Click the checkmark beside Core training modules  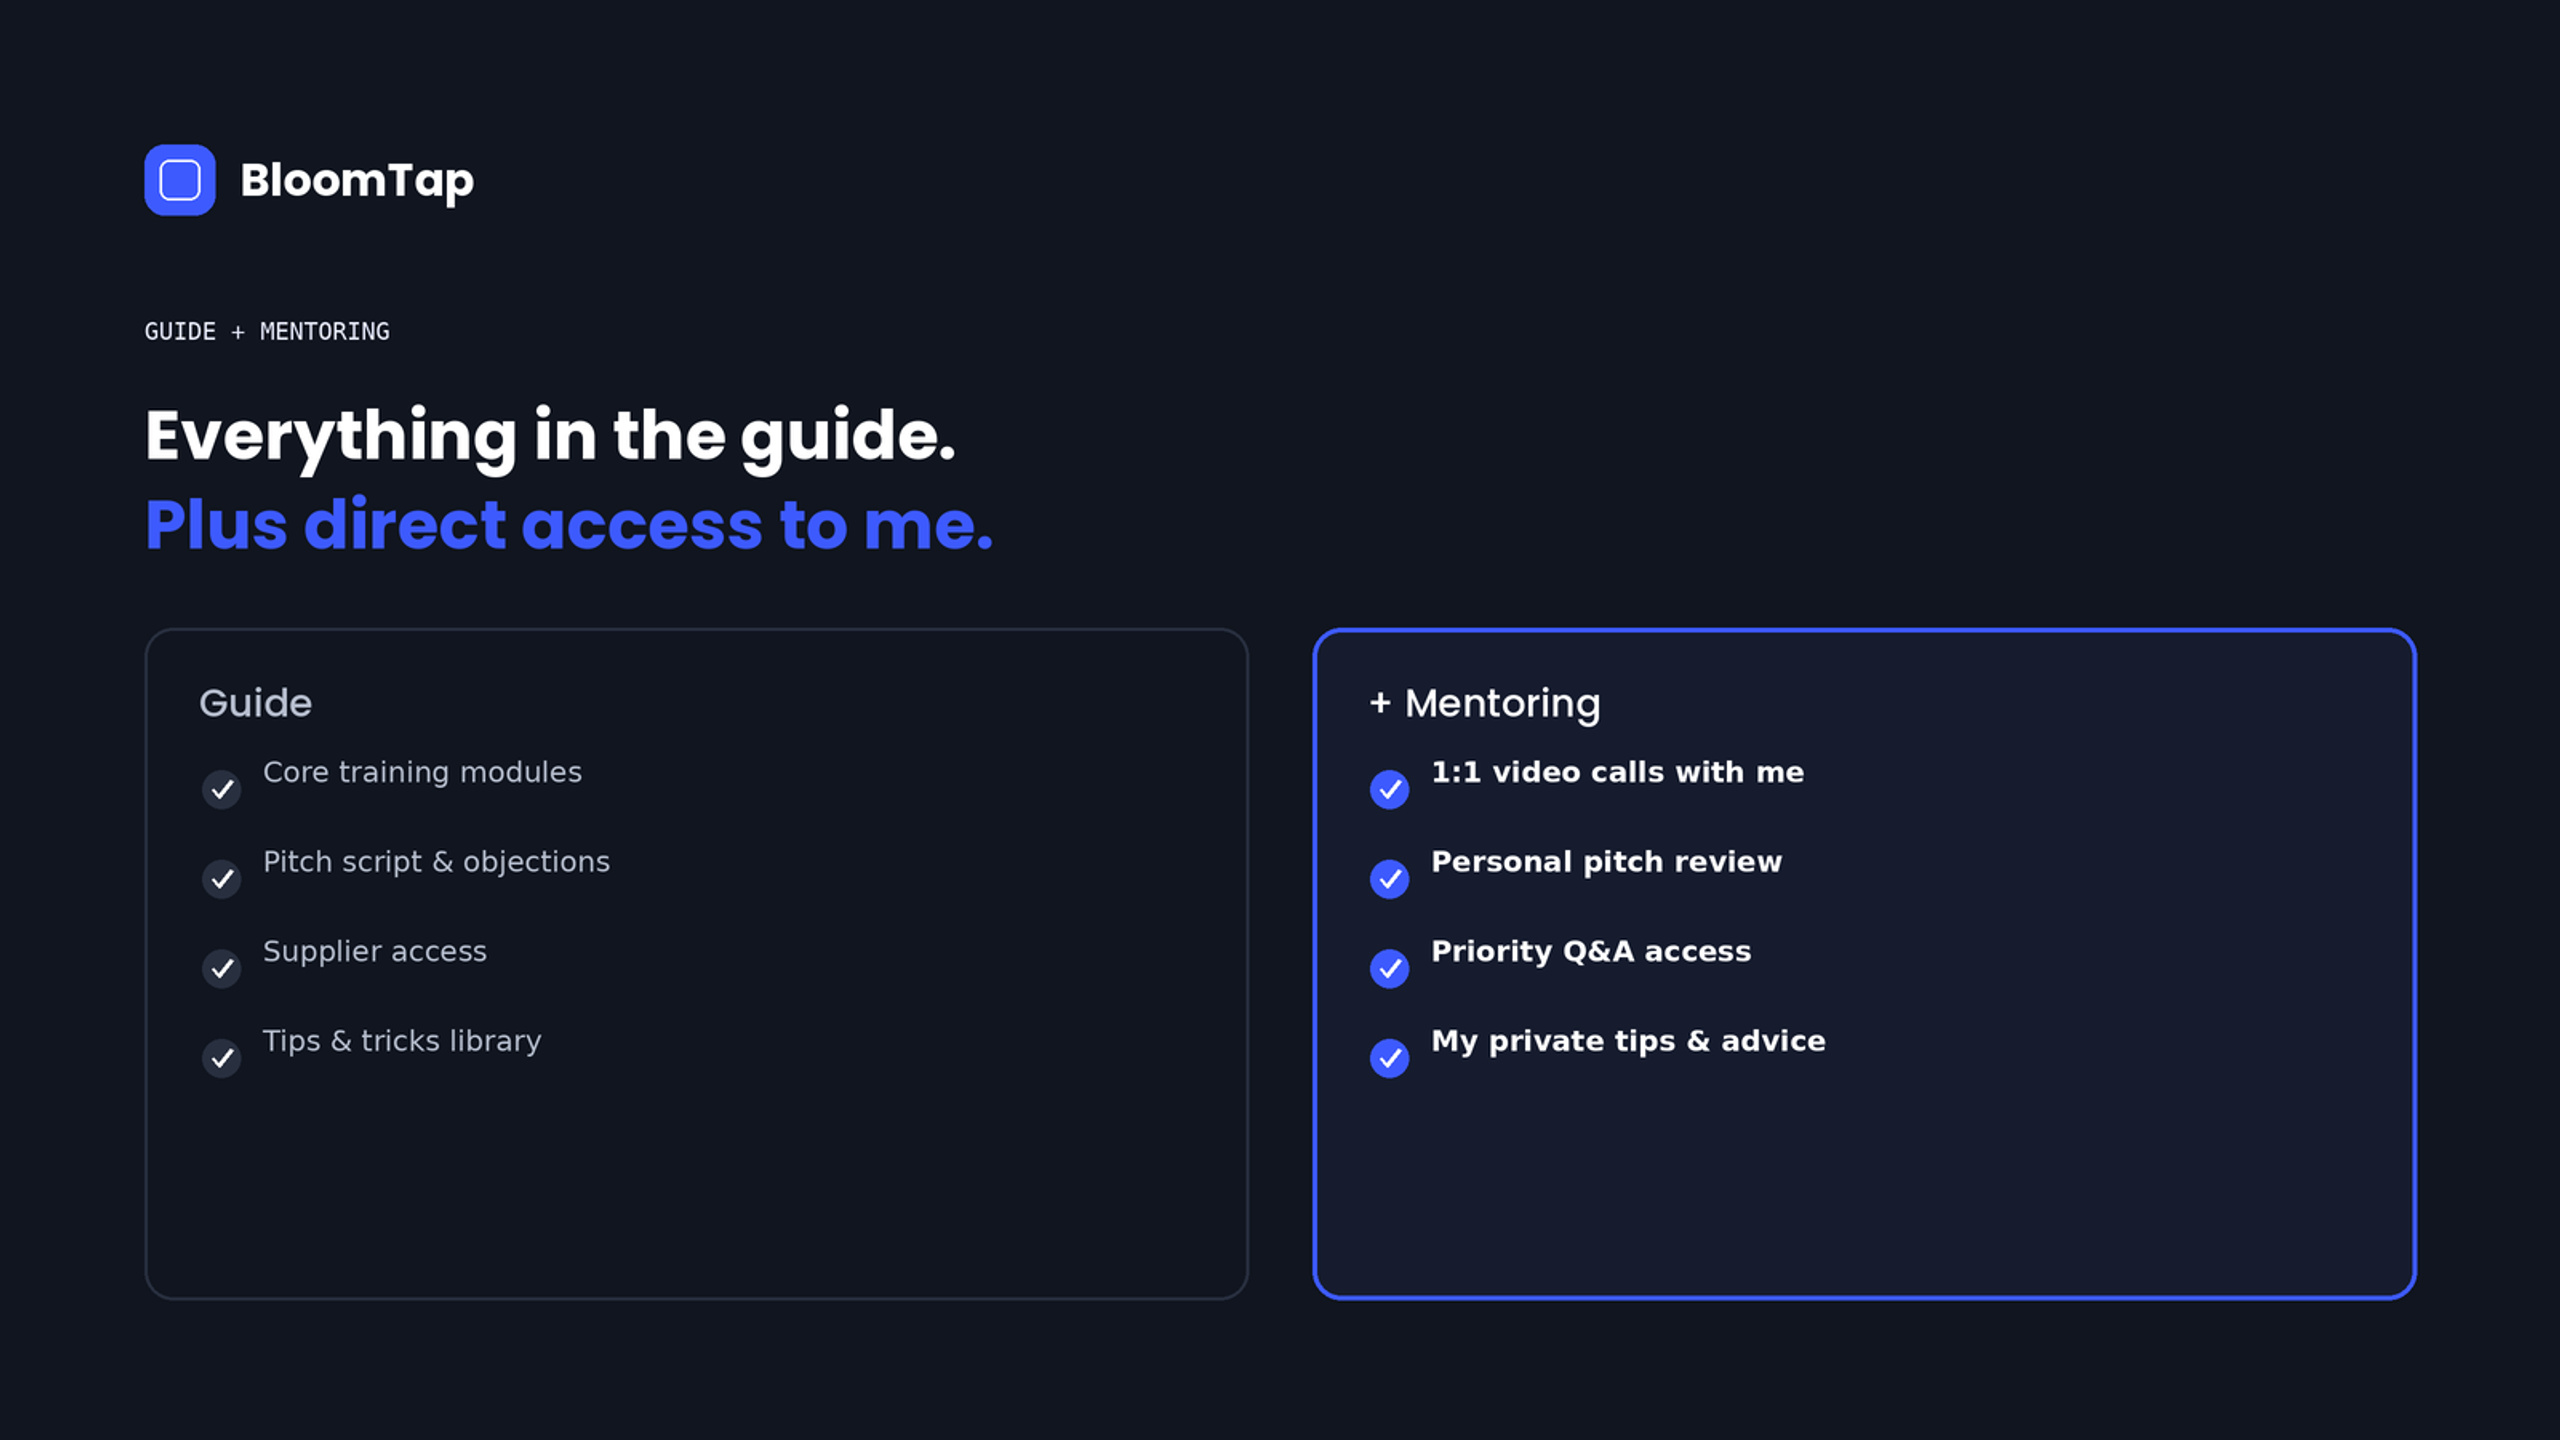[x=222, y=789]
